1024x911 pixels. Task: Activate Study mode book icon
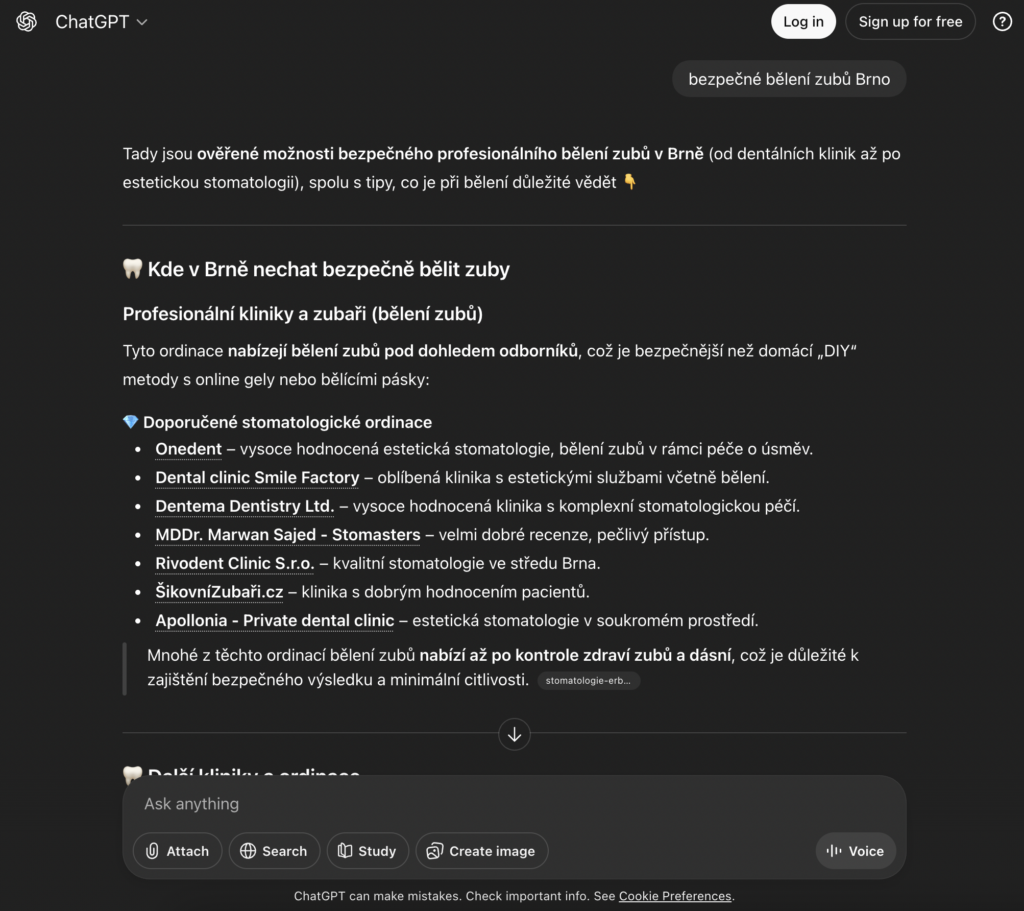(x=367, y=851)
